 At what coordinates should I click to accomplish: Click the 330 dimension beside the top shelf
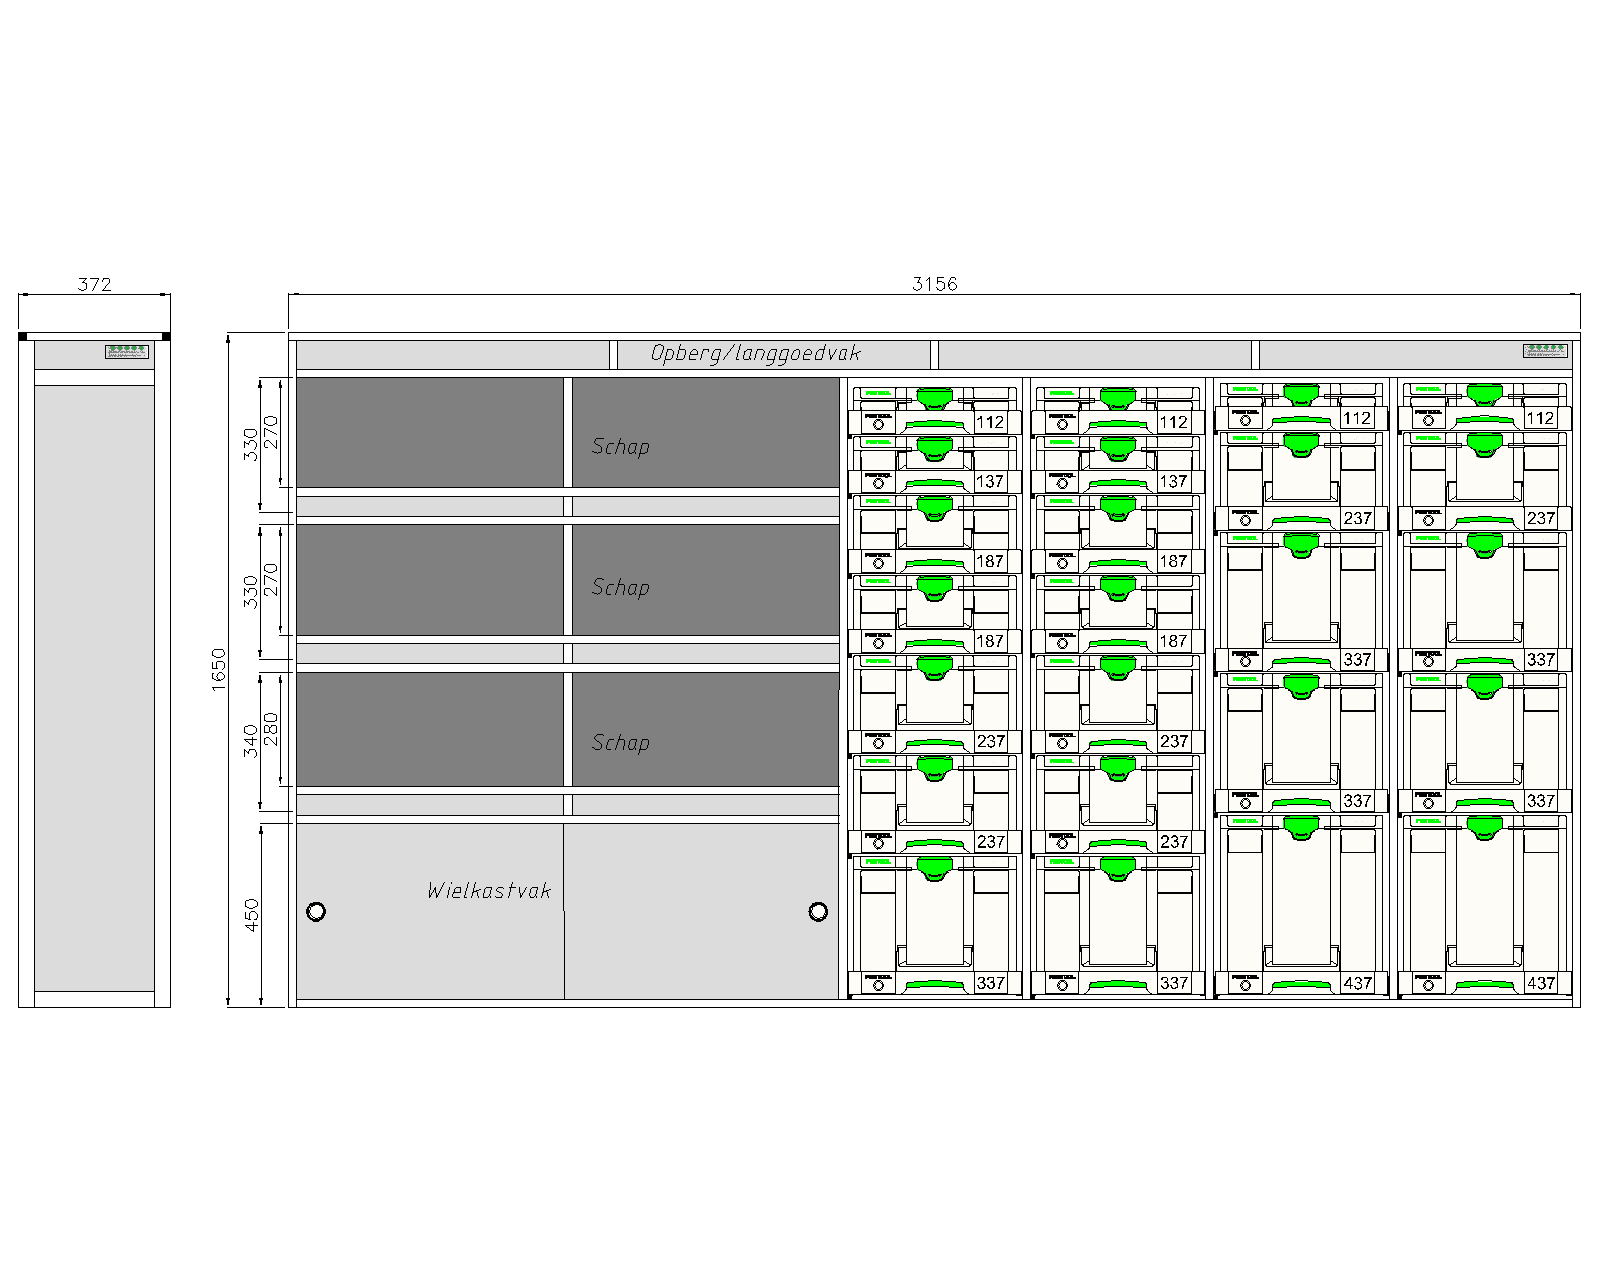[251, 445]
